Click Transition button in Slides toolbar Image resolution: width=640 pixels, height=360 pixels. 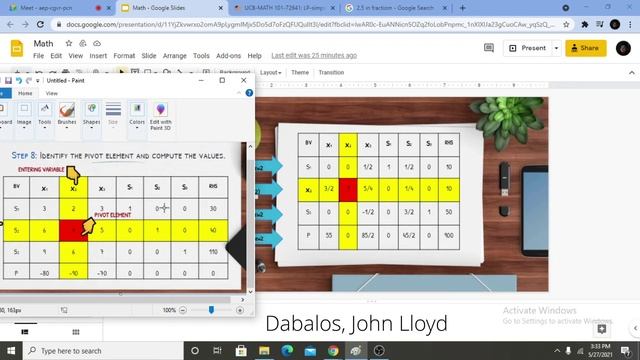(331, 73)
